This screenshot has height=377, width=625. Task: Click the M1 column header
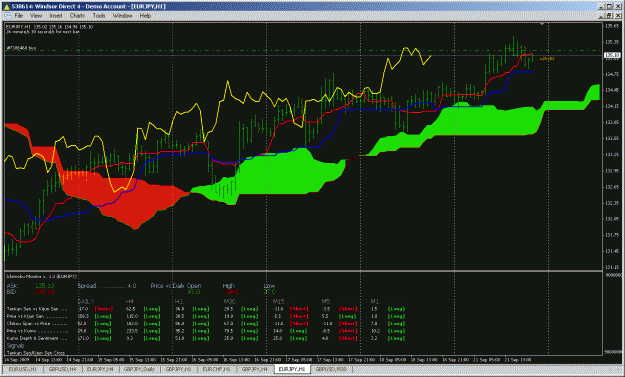coord(375,302)
